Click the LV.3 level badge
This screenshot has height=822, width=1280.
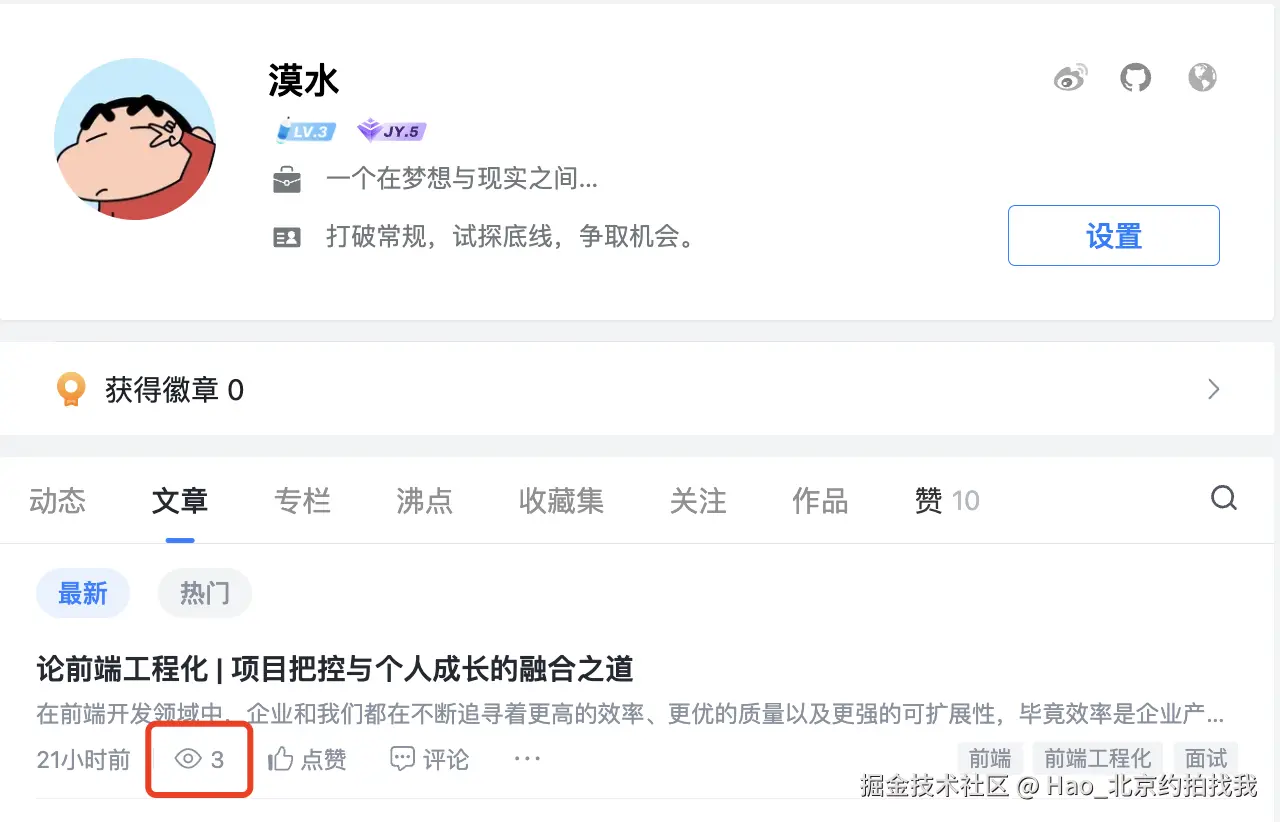[304, 130]
